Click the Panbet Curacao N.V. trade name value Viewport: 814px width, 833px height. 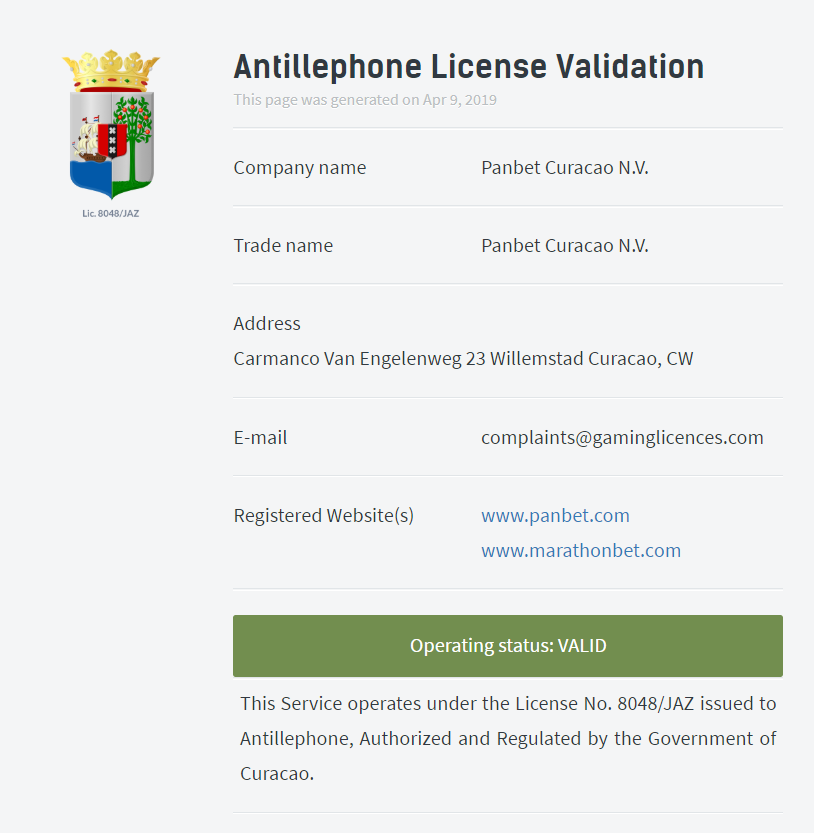tap(565, 245)
